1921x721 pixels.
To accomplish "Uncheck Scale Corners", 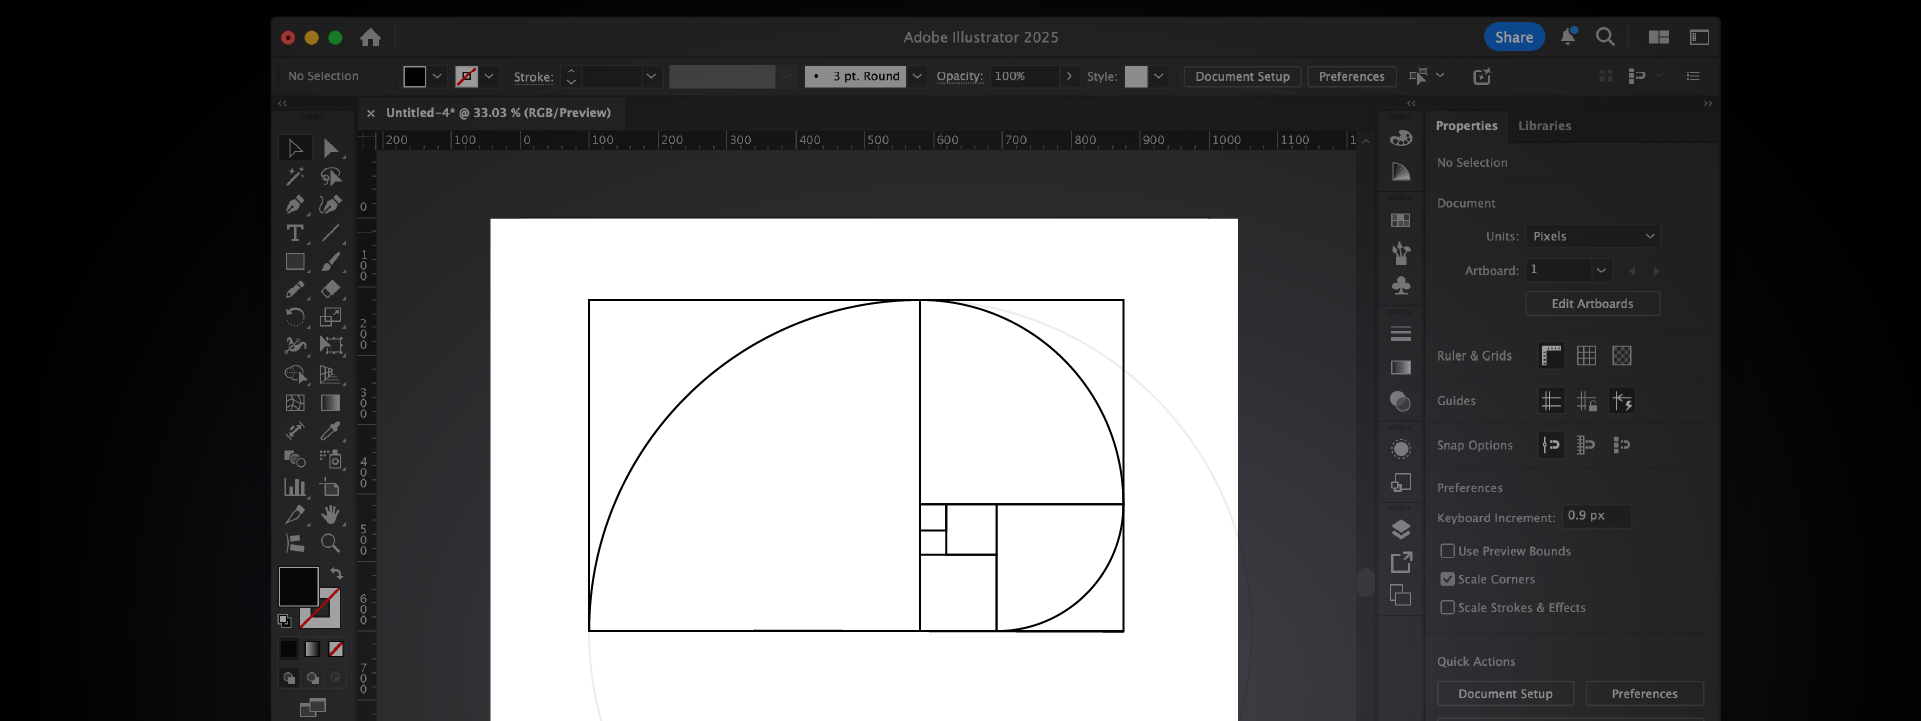I will [x=1447, y=579].
